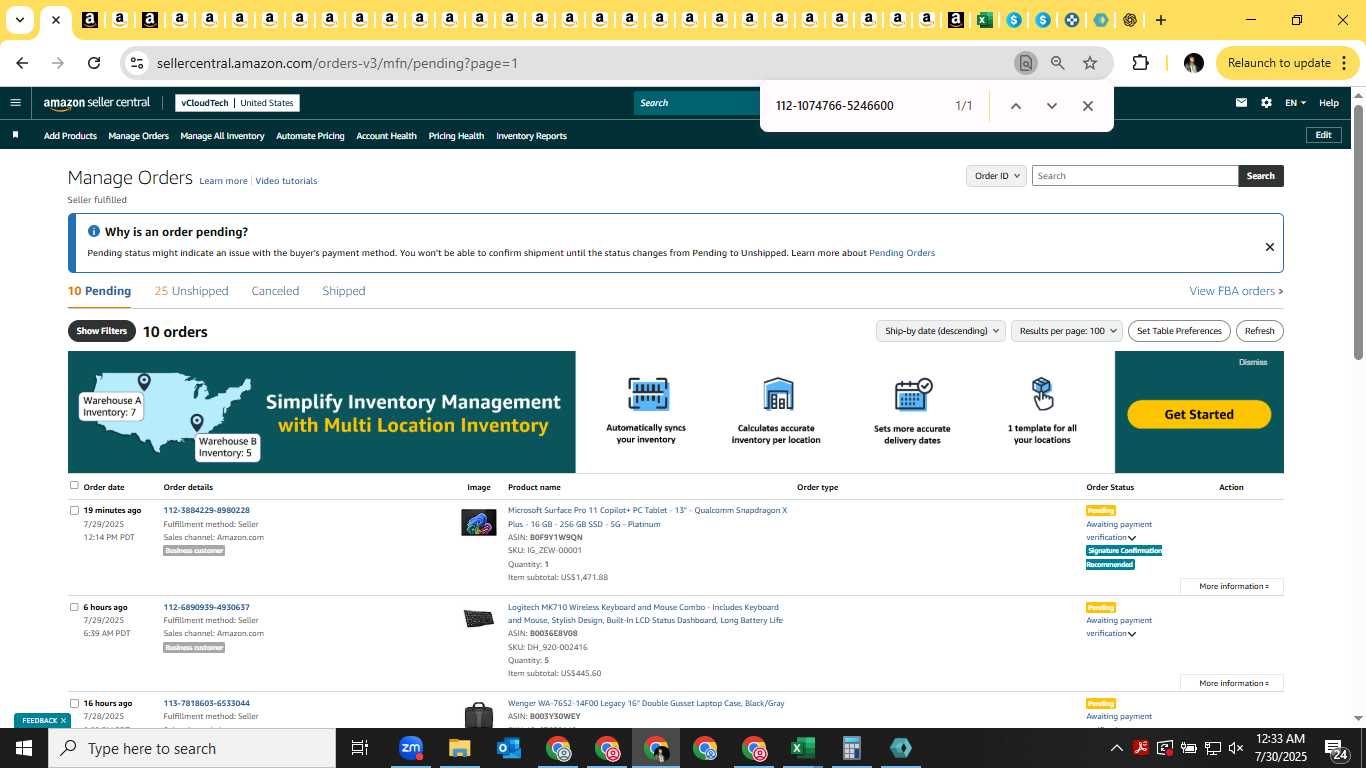Open Calculator from the taskbar
This screenshot has height=768, width=1366.
[x=852, y=748]
